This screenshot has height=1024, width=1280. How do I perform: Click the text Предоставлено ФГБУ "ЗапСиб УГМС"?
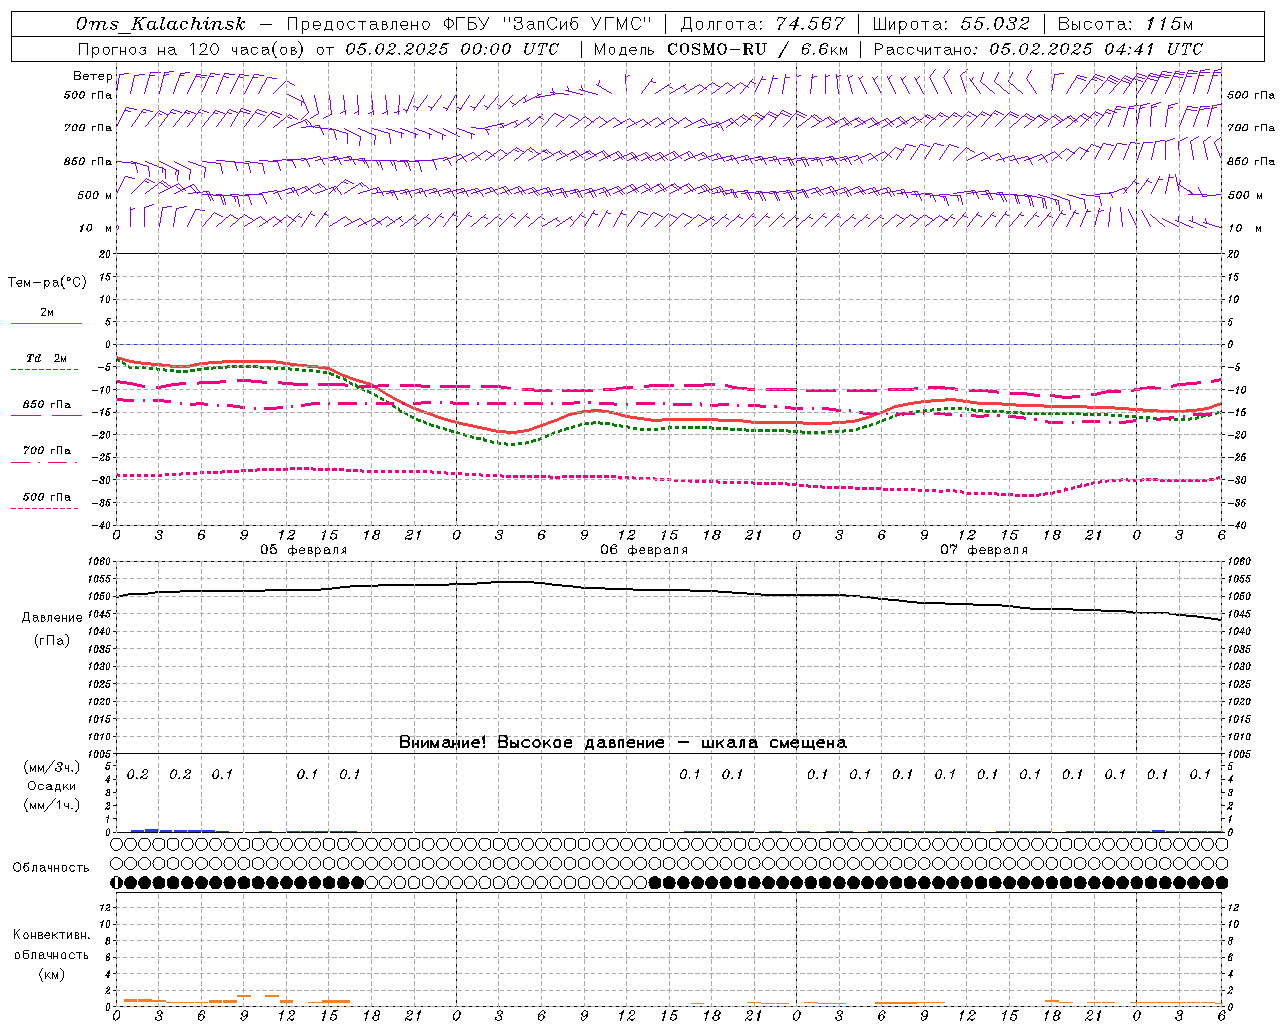tap(468, 24)
